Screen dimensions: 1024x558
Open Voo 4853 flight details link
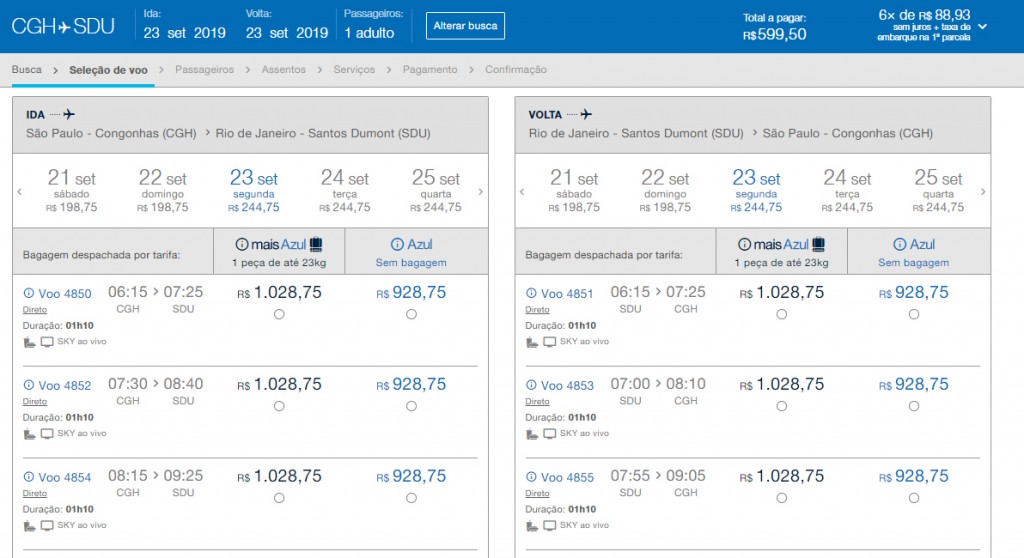(568, 386)
